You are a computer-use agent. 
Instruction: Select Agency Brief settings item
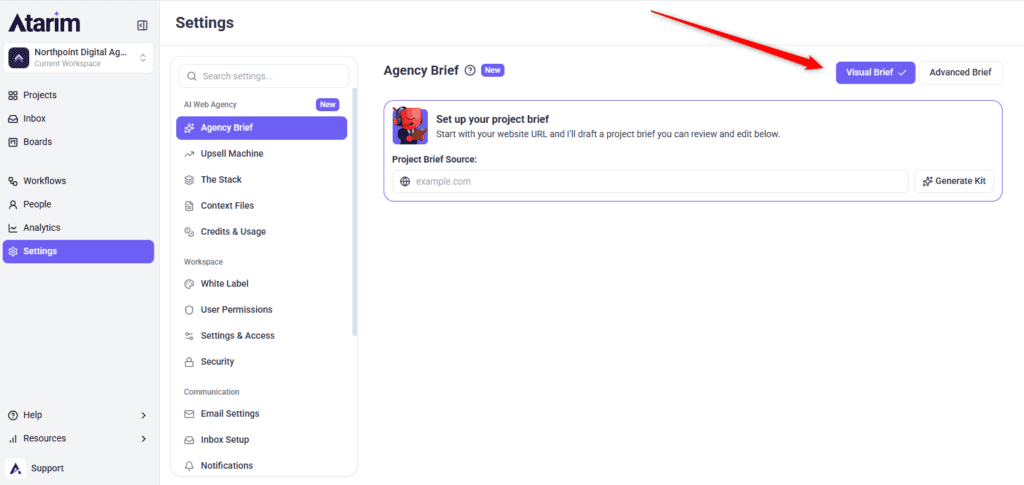click(261, 128)
